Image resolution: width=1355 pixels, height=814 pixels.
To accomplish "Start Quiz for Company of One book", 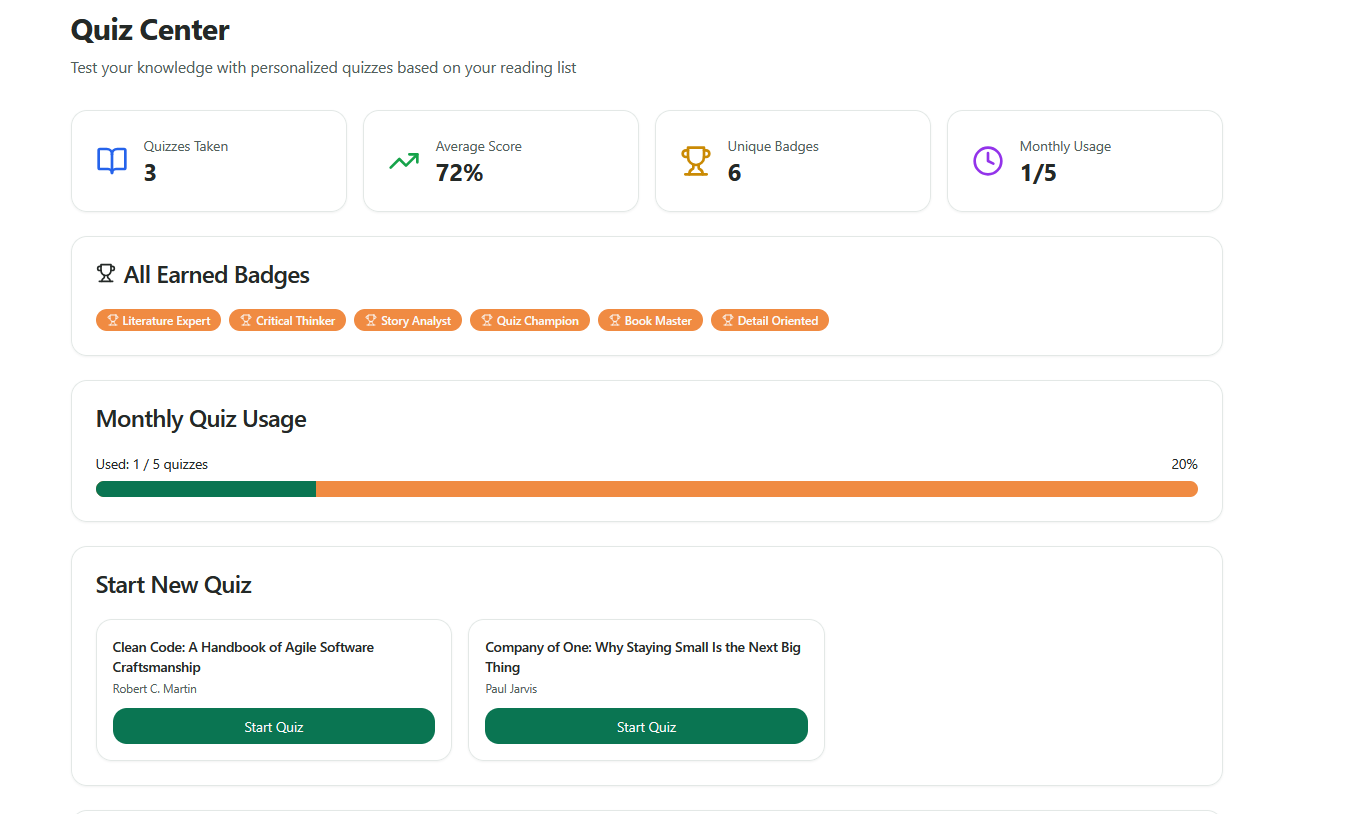I will [646, 727].
